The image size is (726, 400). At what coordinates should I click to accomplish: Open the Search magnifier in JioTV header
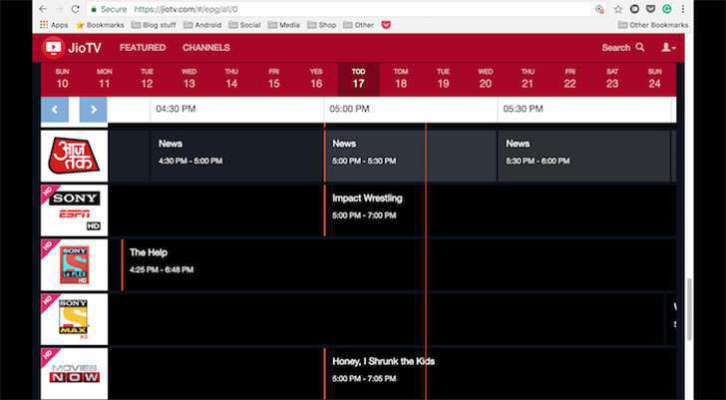[x=640, y=47]
